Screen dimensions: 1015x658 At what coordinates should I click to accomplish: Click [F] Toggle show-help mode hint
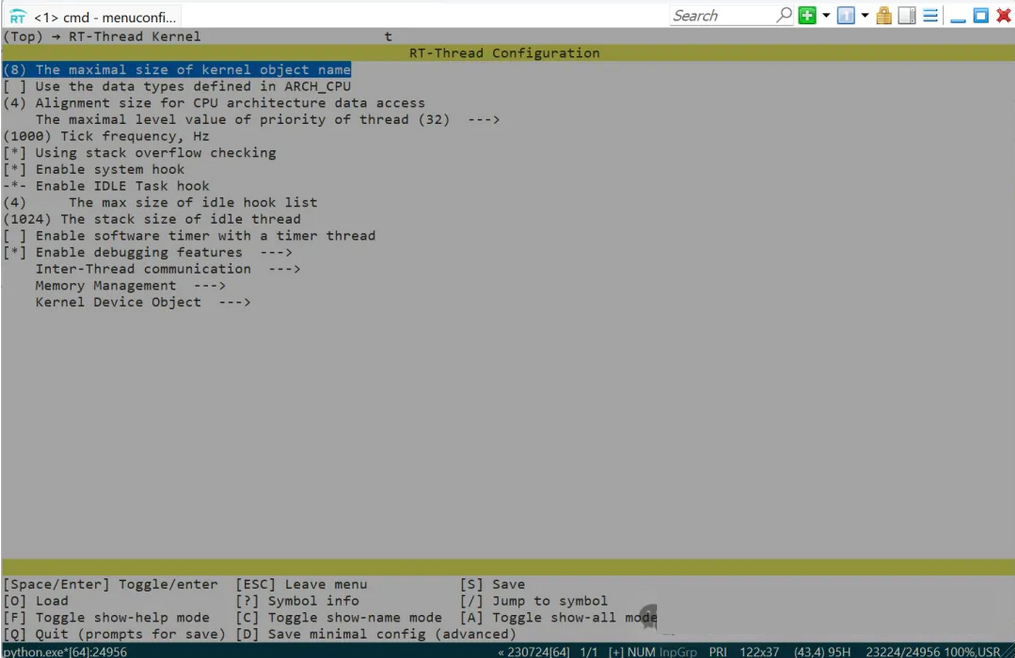click(106, 618)
